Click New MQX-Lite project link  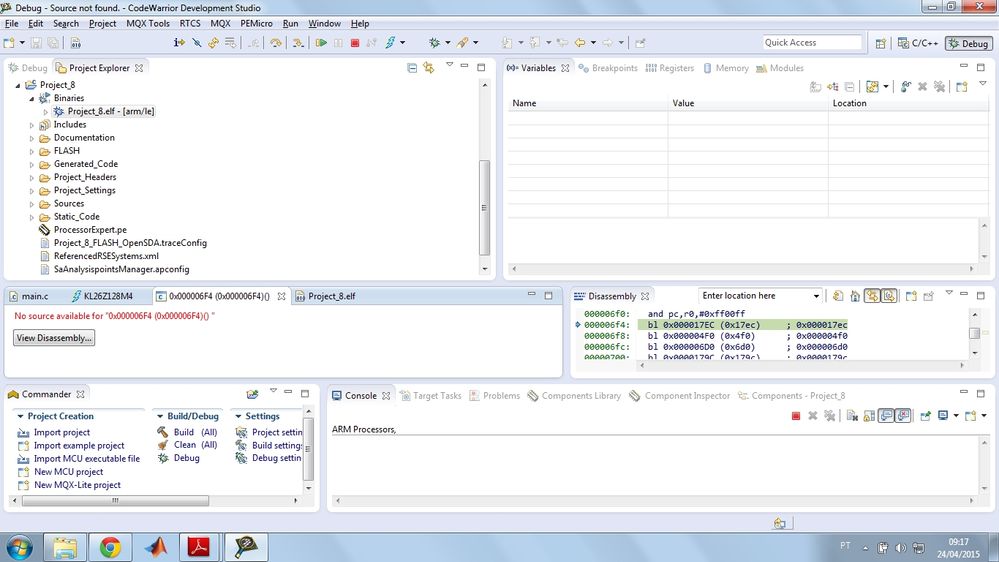pyautogui.click(x=77, y=485)
